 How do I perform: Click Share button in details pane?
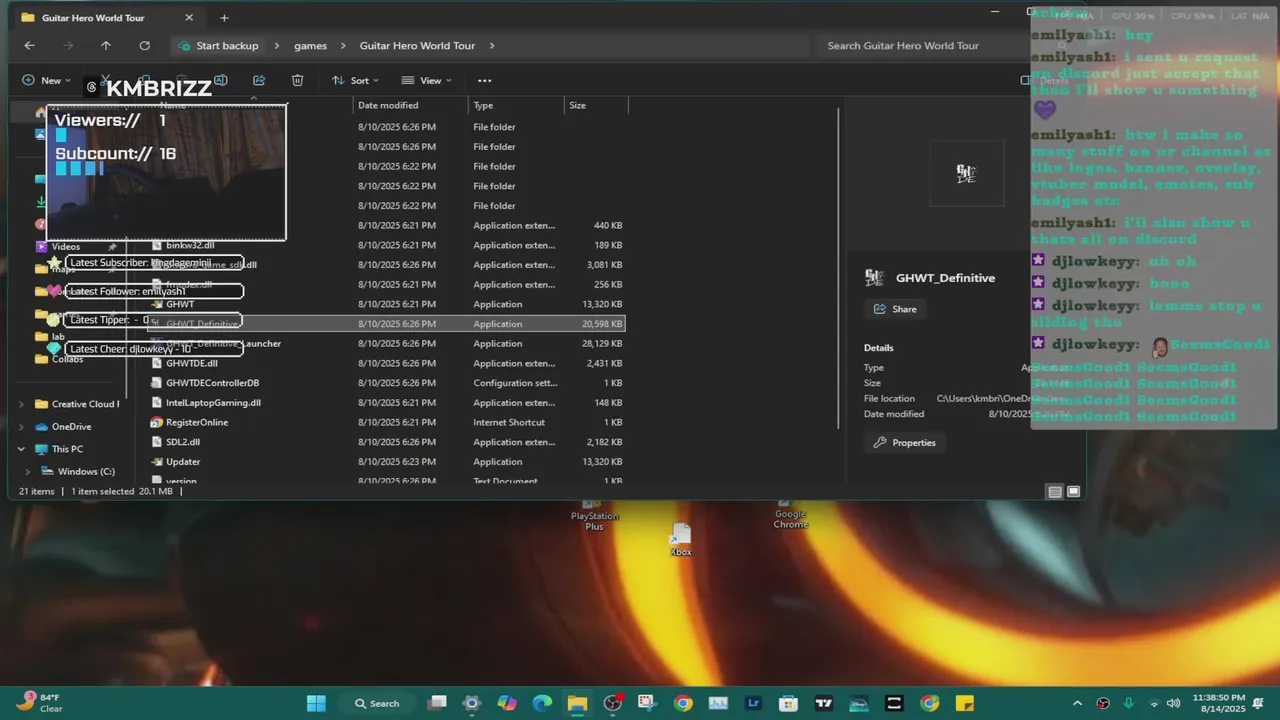pyautogui.click(x=895, y=309)
